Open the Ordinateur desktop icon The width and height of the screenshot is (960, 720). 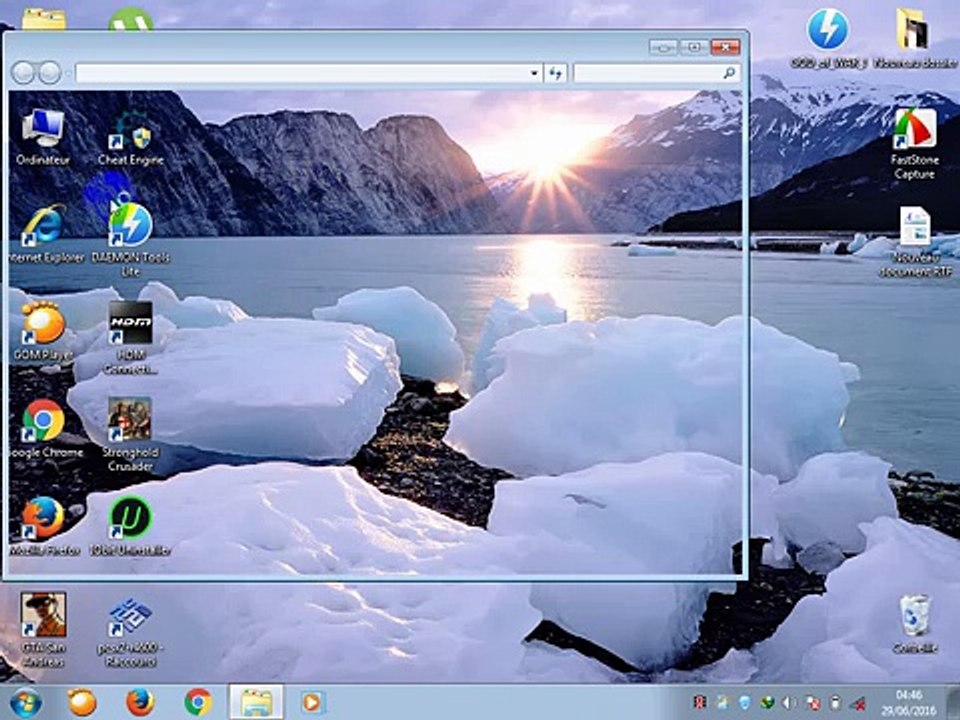tap(43, 138)
